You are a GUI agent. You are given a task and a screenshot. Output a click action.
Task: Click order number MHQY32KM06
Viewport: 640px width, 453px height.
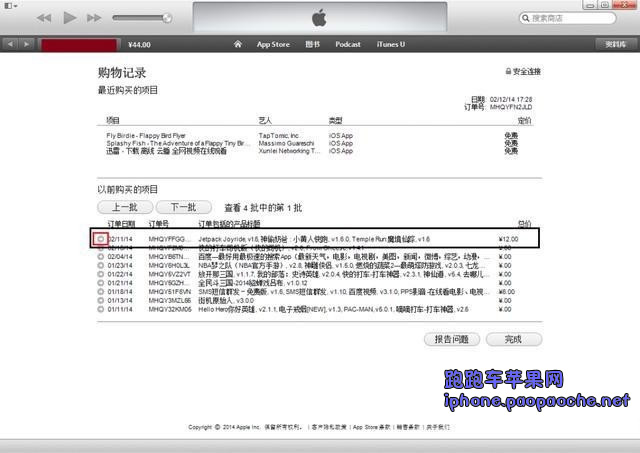tap(170, 309)
